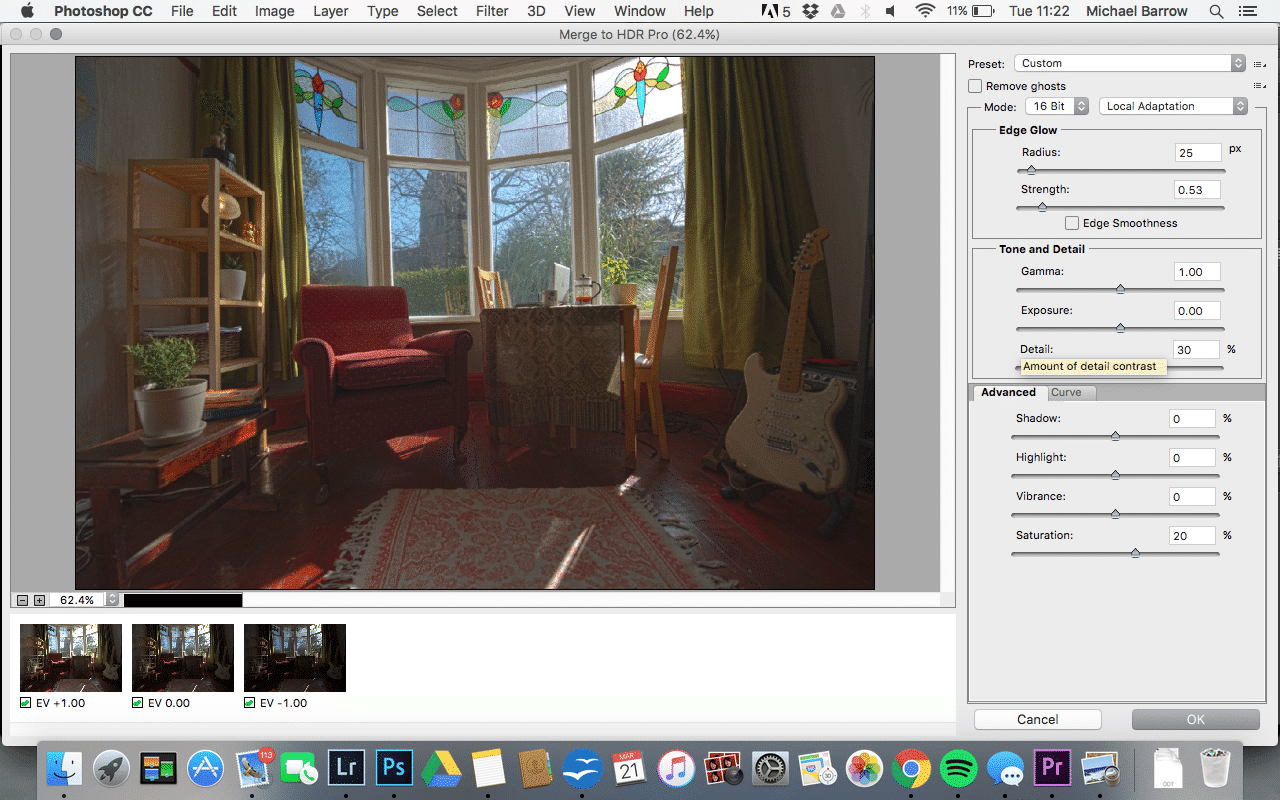The width and height of the screenshot is (1280, 800).
Task: Open Photos app in the dock
Action: [863, 768]
